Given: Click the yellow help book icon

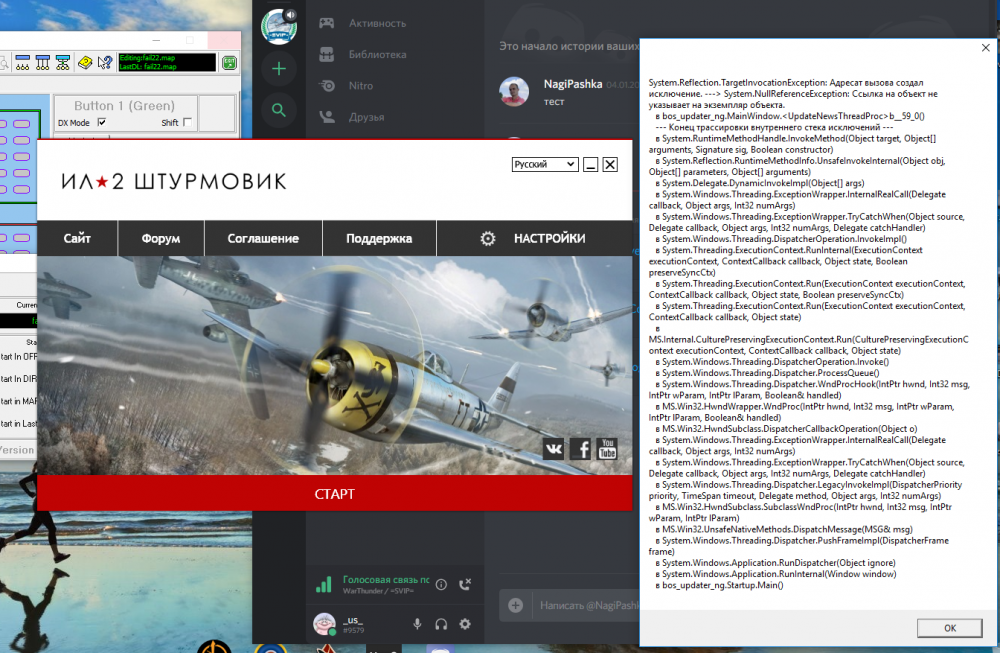Looking at the screenshot, I should (x=85, y=62).
